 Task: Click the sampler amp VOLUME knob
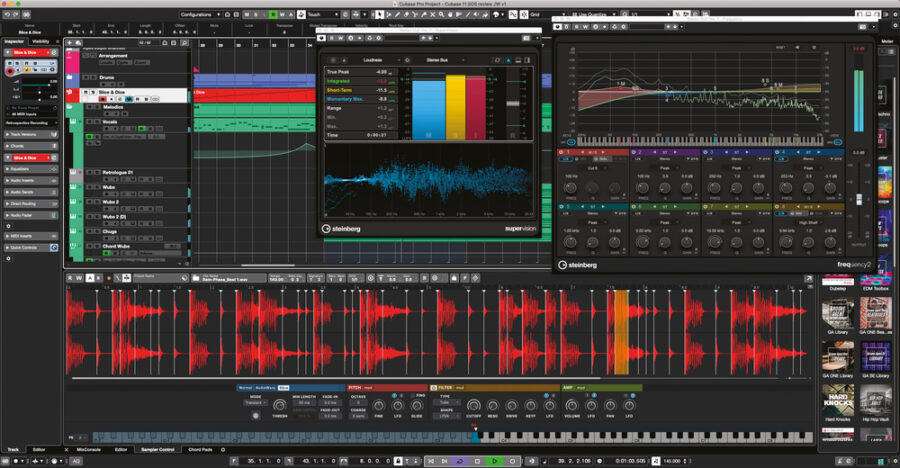point(572,406)
